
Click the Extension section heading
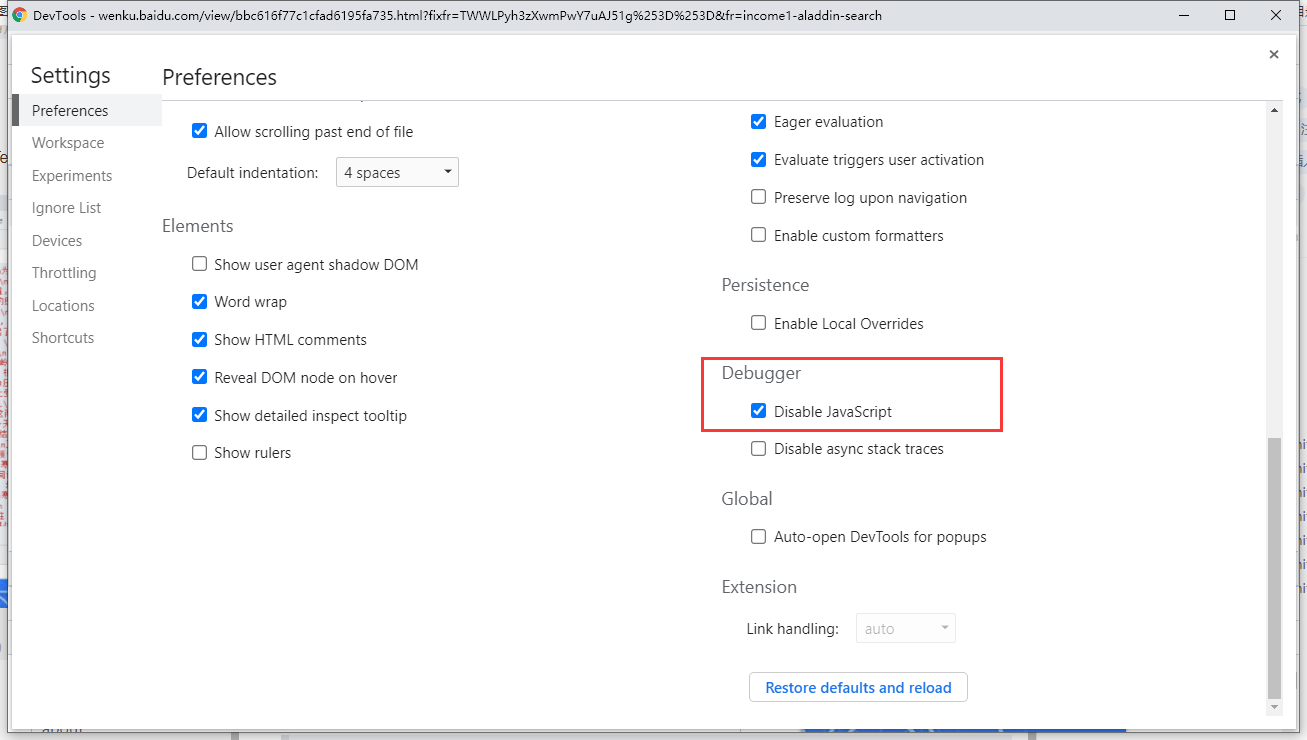759,587
